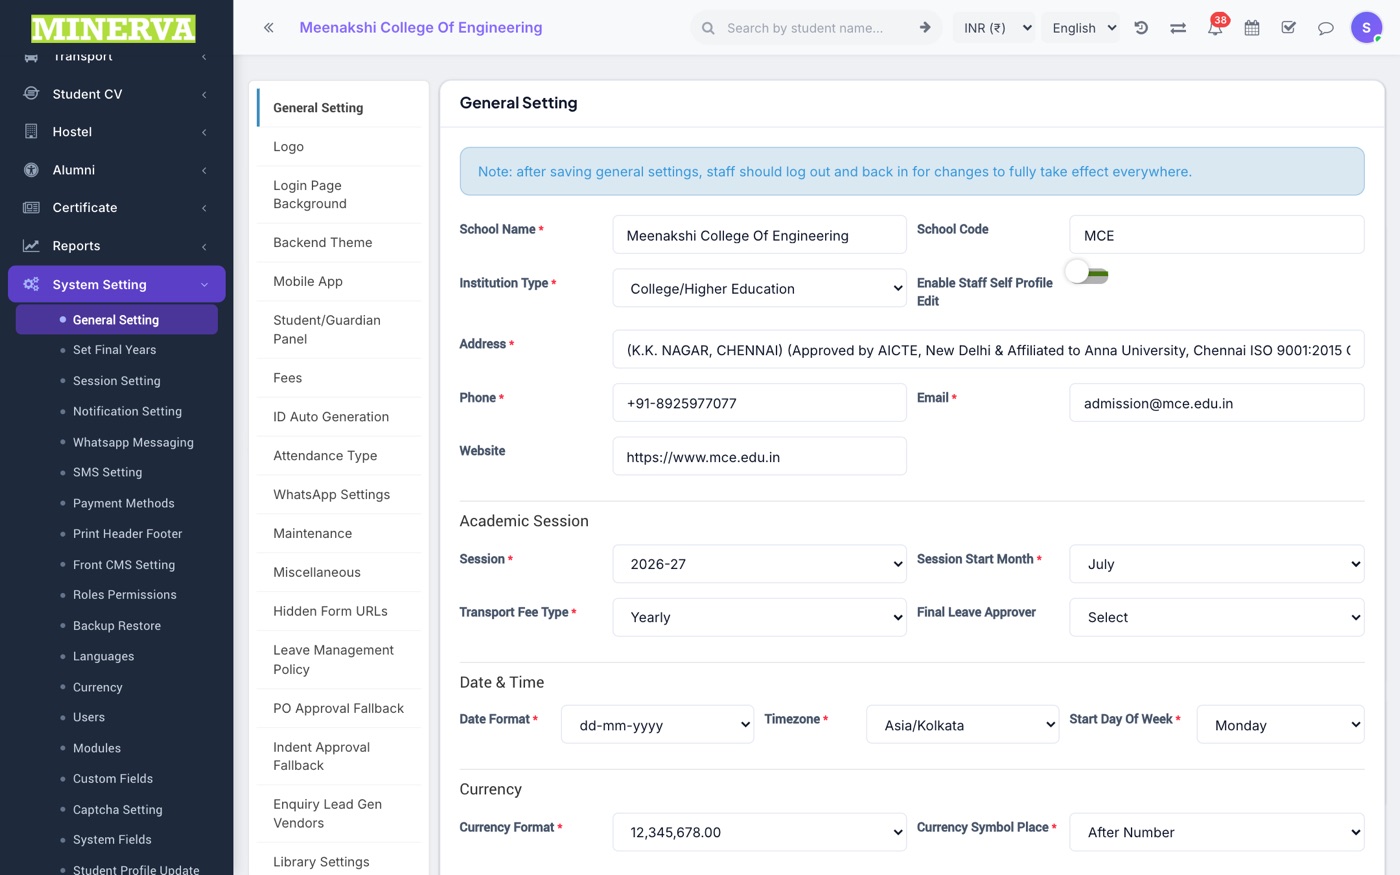The height and width of the screenshot is (875, 1400).
Task: Open the history clock icon
Action: (1141, 28)
